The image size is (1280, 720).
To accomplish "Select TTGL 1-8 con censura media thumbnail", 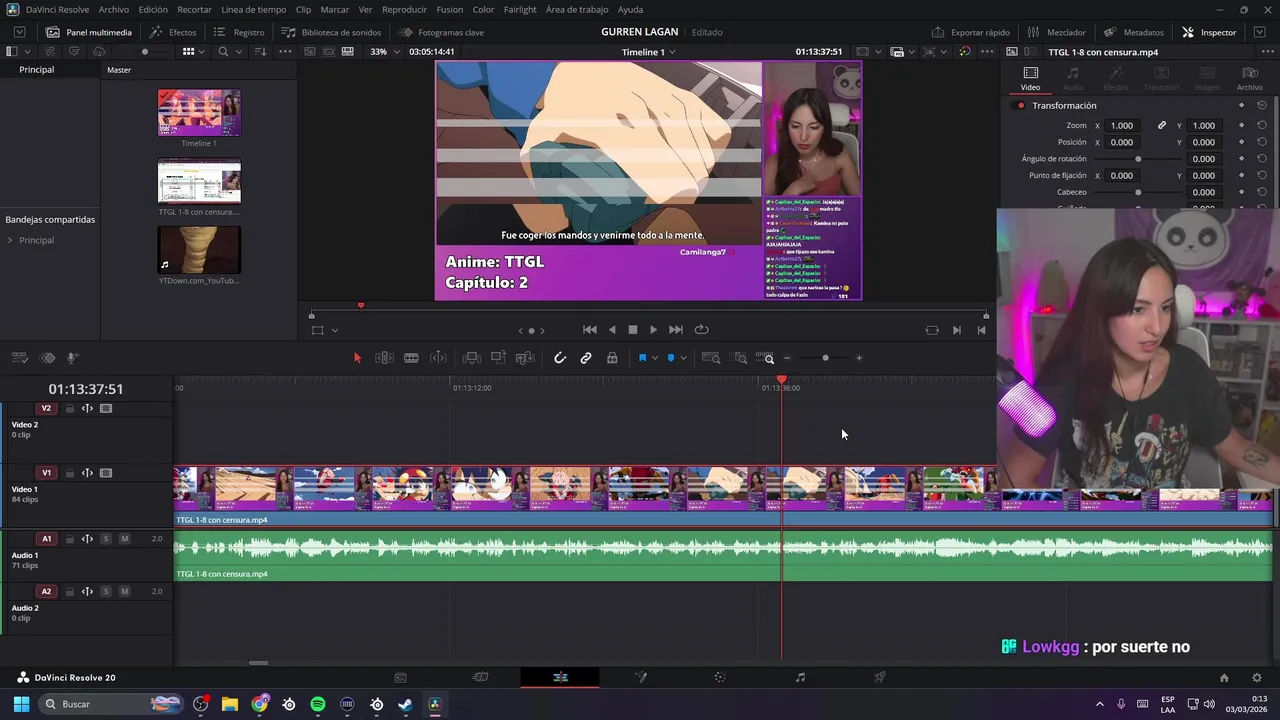I will [x=199, y=181].
